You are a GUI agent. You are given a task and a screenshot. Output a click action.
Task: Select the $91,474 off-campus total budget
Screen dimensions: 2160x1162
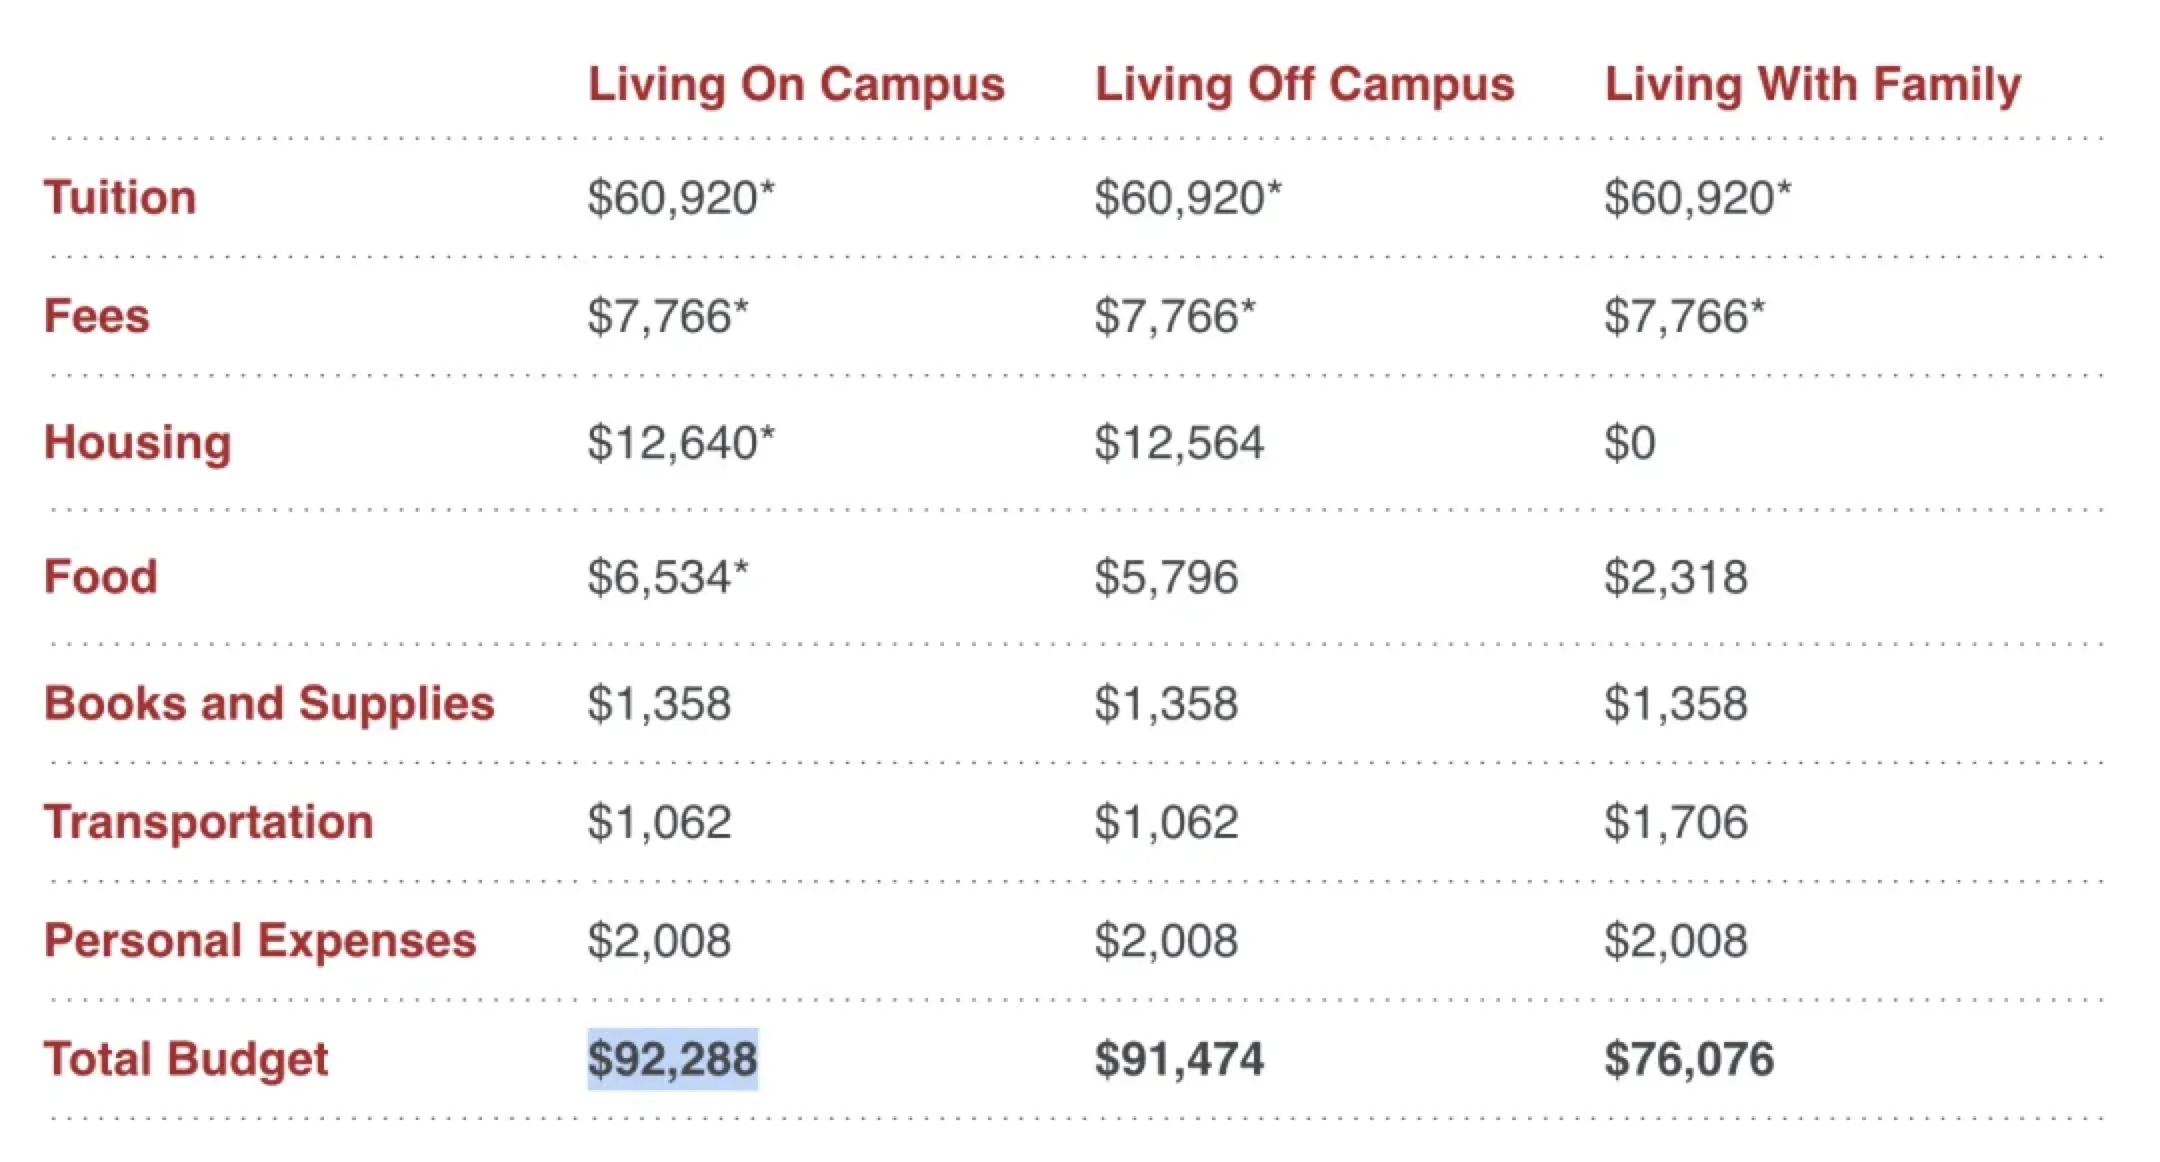pyautogui.click(x=1179, y=1059)
